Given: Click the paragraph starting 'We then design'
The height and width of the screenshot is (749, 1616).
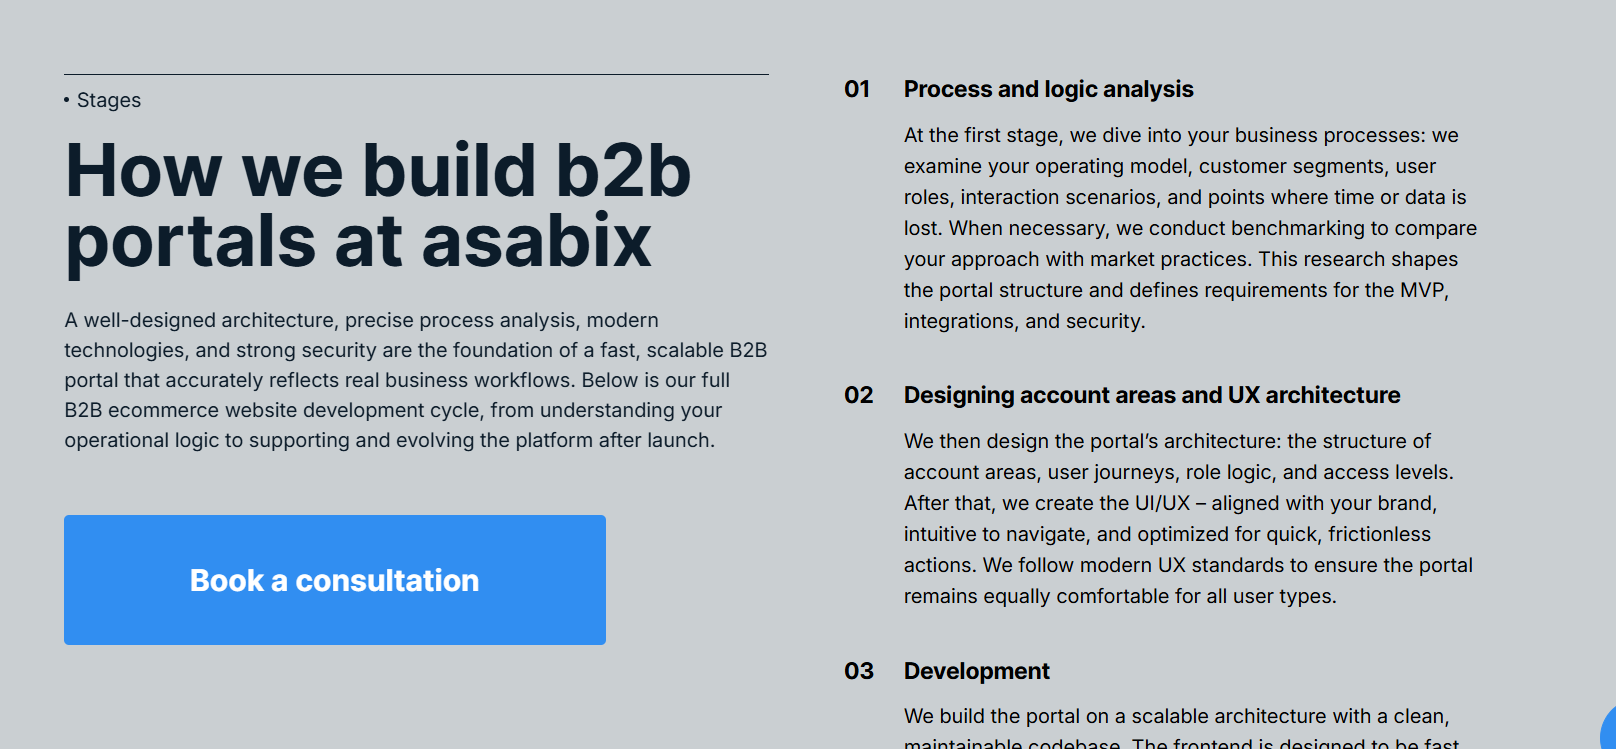Looking at the screenshot, I should coord(1188,518).
